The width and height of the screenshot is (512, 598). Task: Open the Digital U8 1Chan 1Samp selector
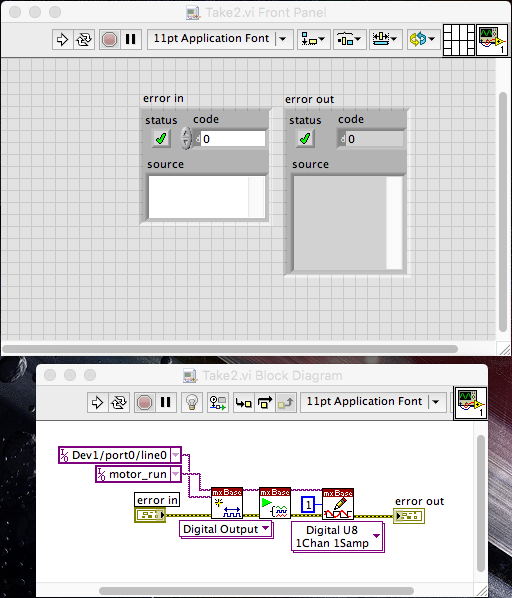pyautogui.click(x=338, y=537)
